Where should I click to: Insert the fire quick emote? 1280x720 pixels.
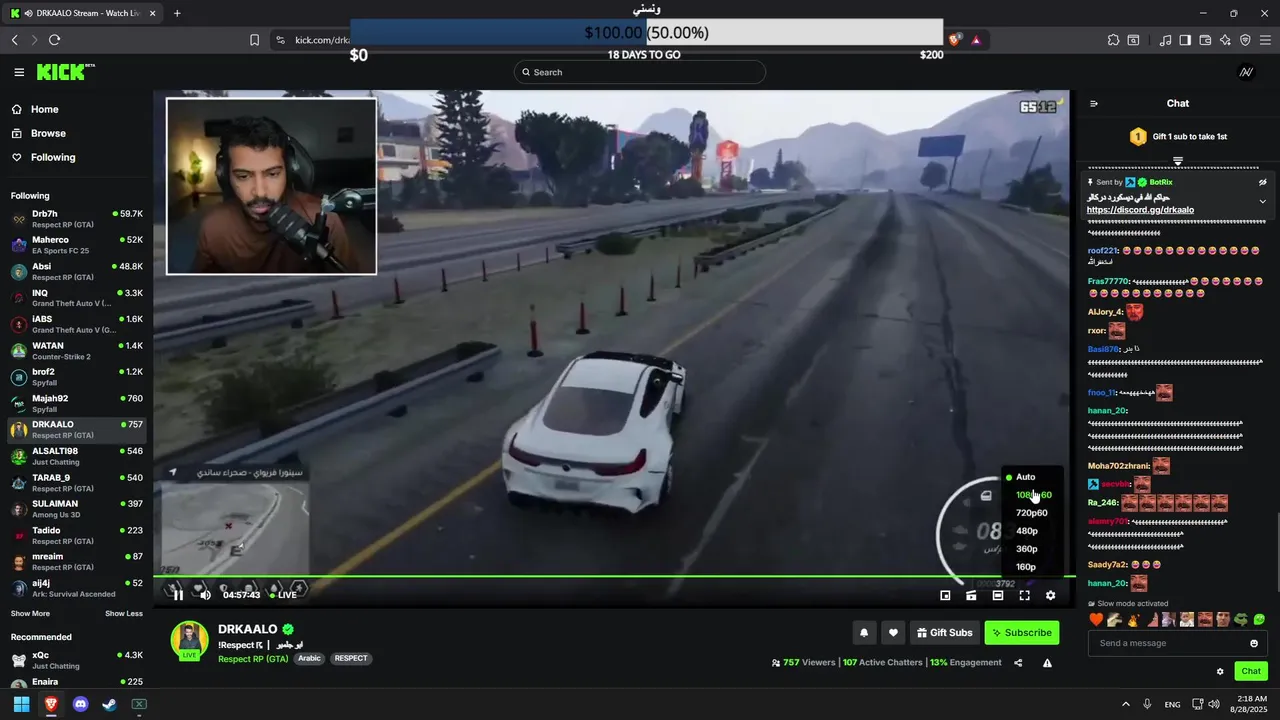point(1132,620)
